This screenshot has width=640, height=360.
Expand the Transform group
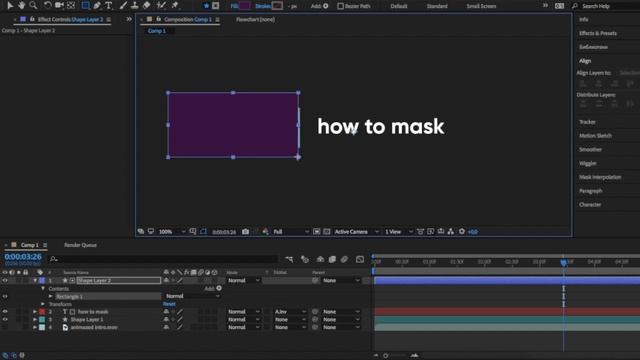tap(43, 304)
